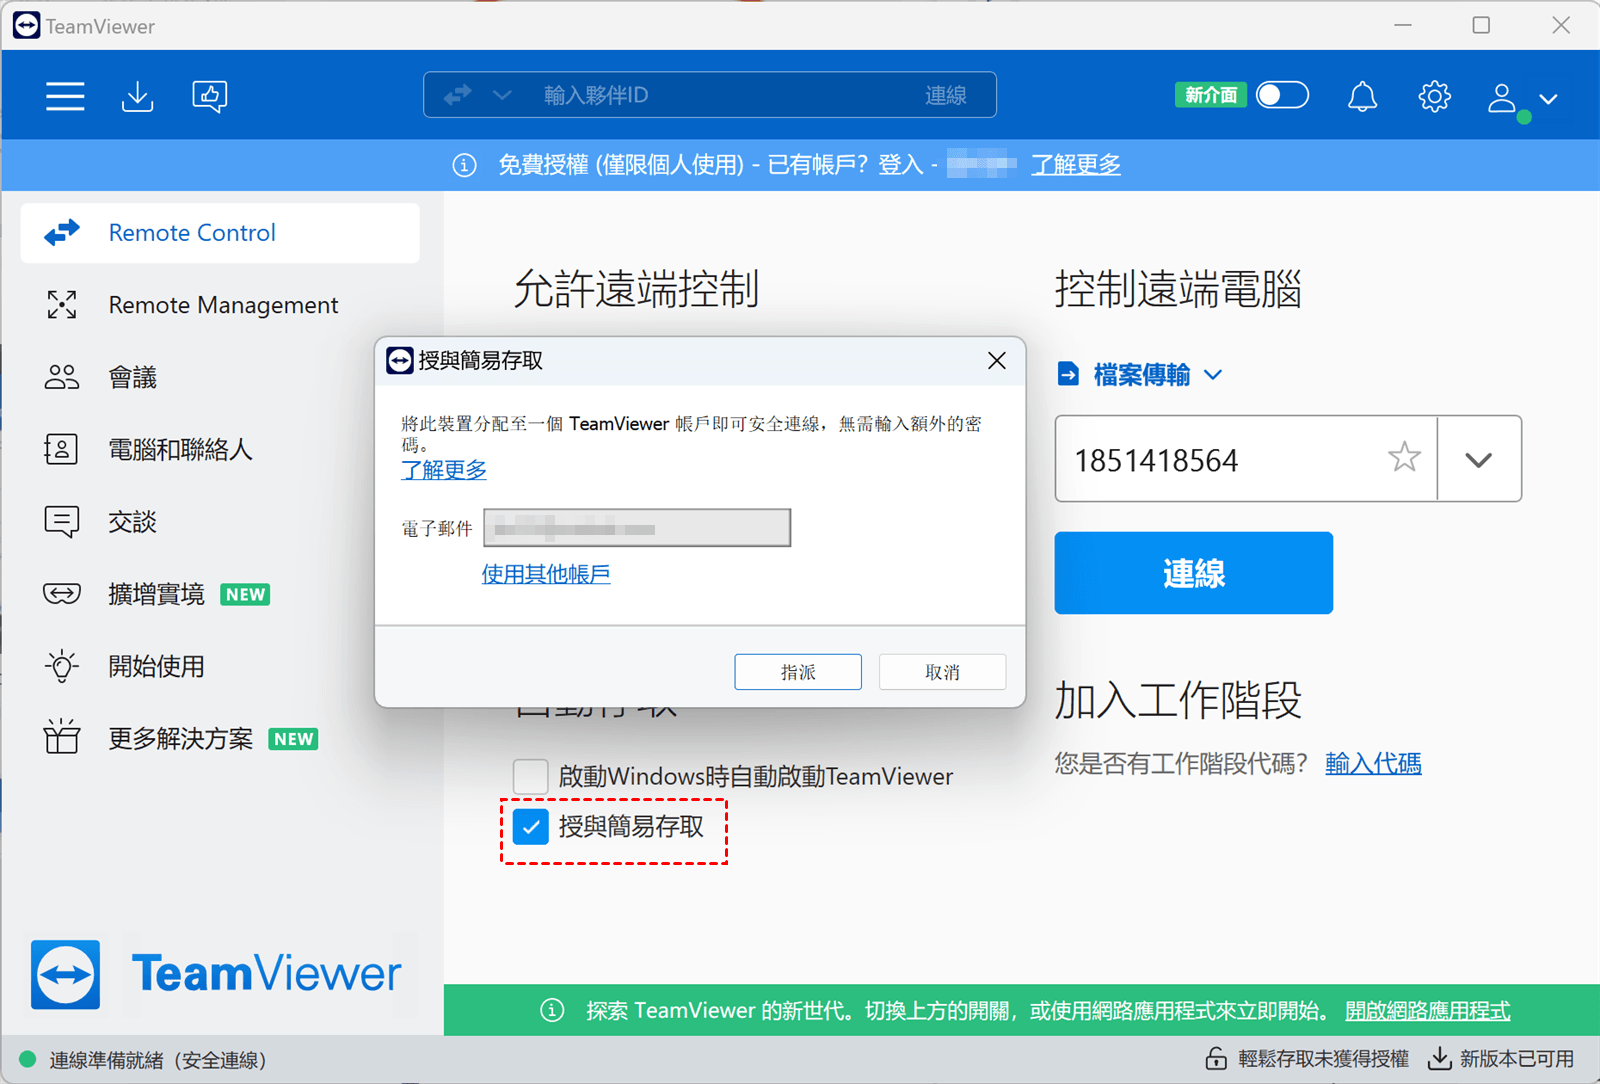Click 了解更多 link in the dialog

pyautogui.click(x=444, y=470)
